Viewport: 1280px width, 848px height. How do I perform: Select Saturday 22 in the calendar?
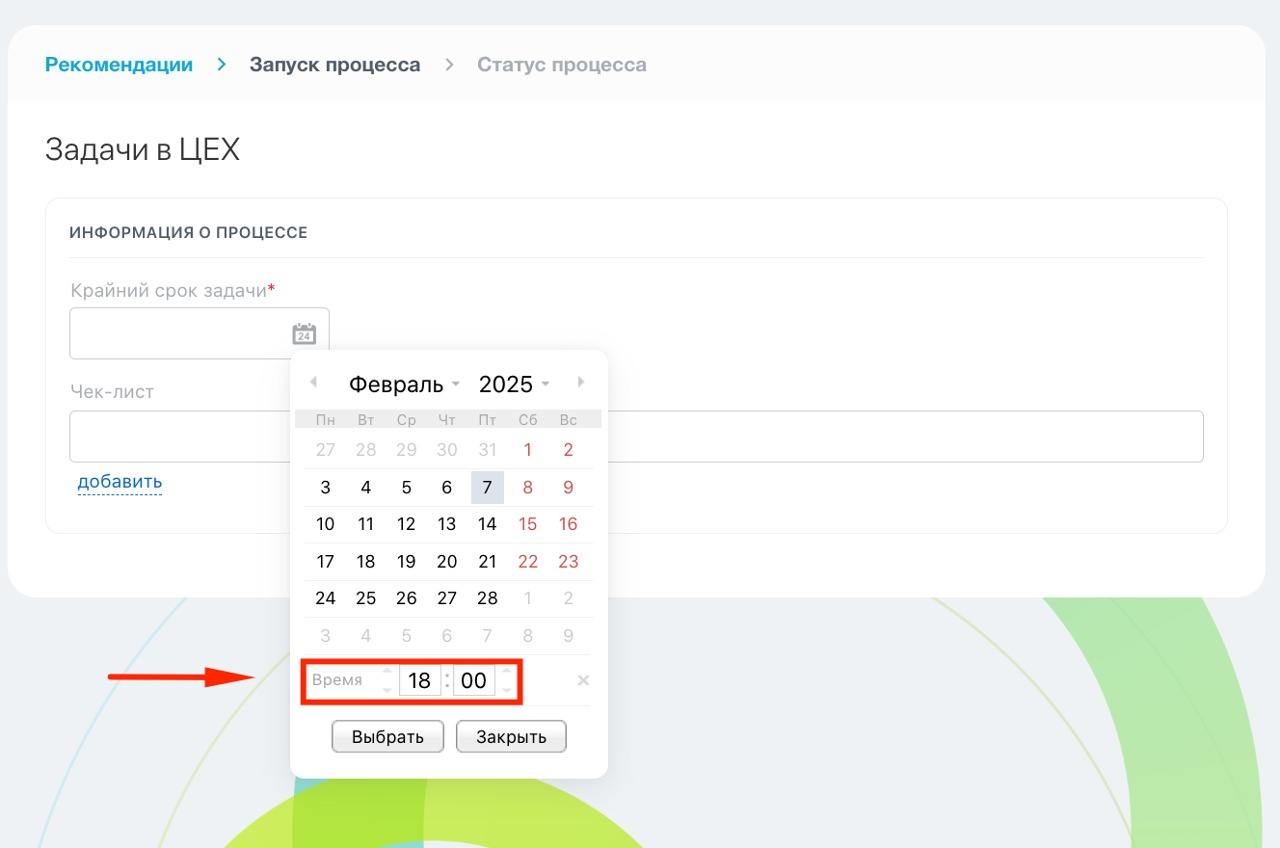click(528, 561)
